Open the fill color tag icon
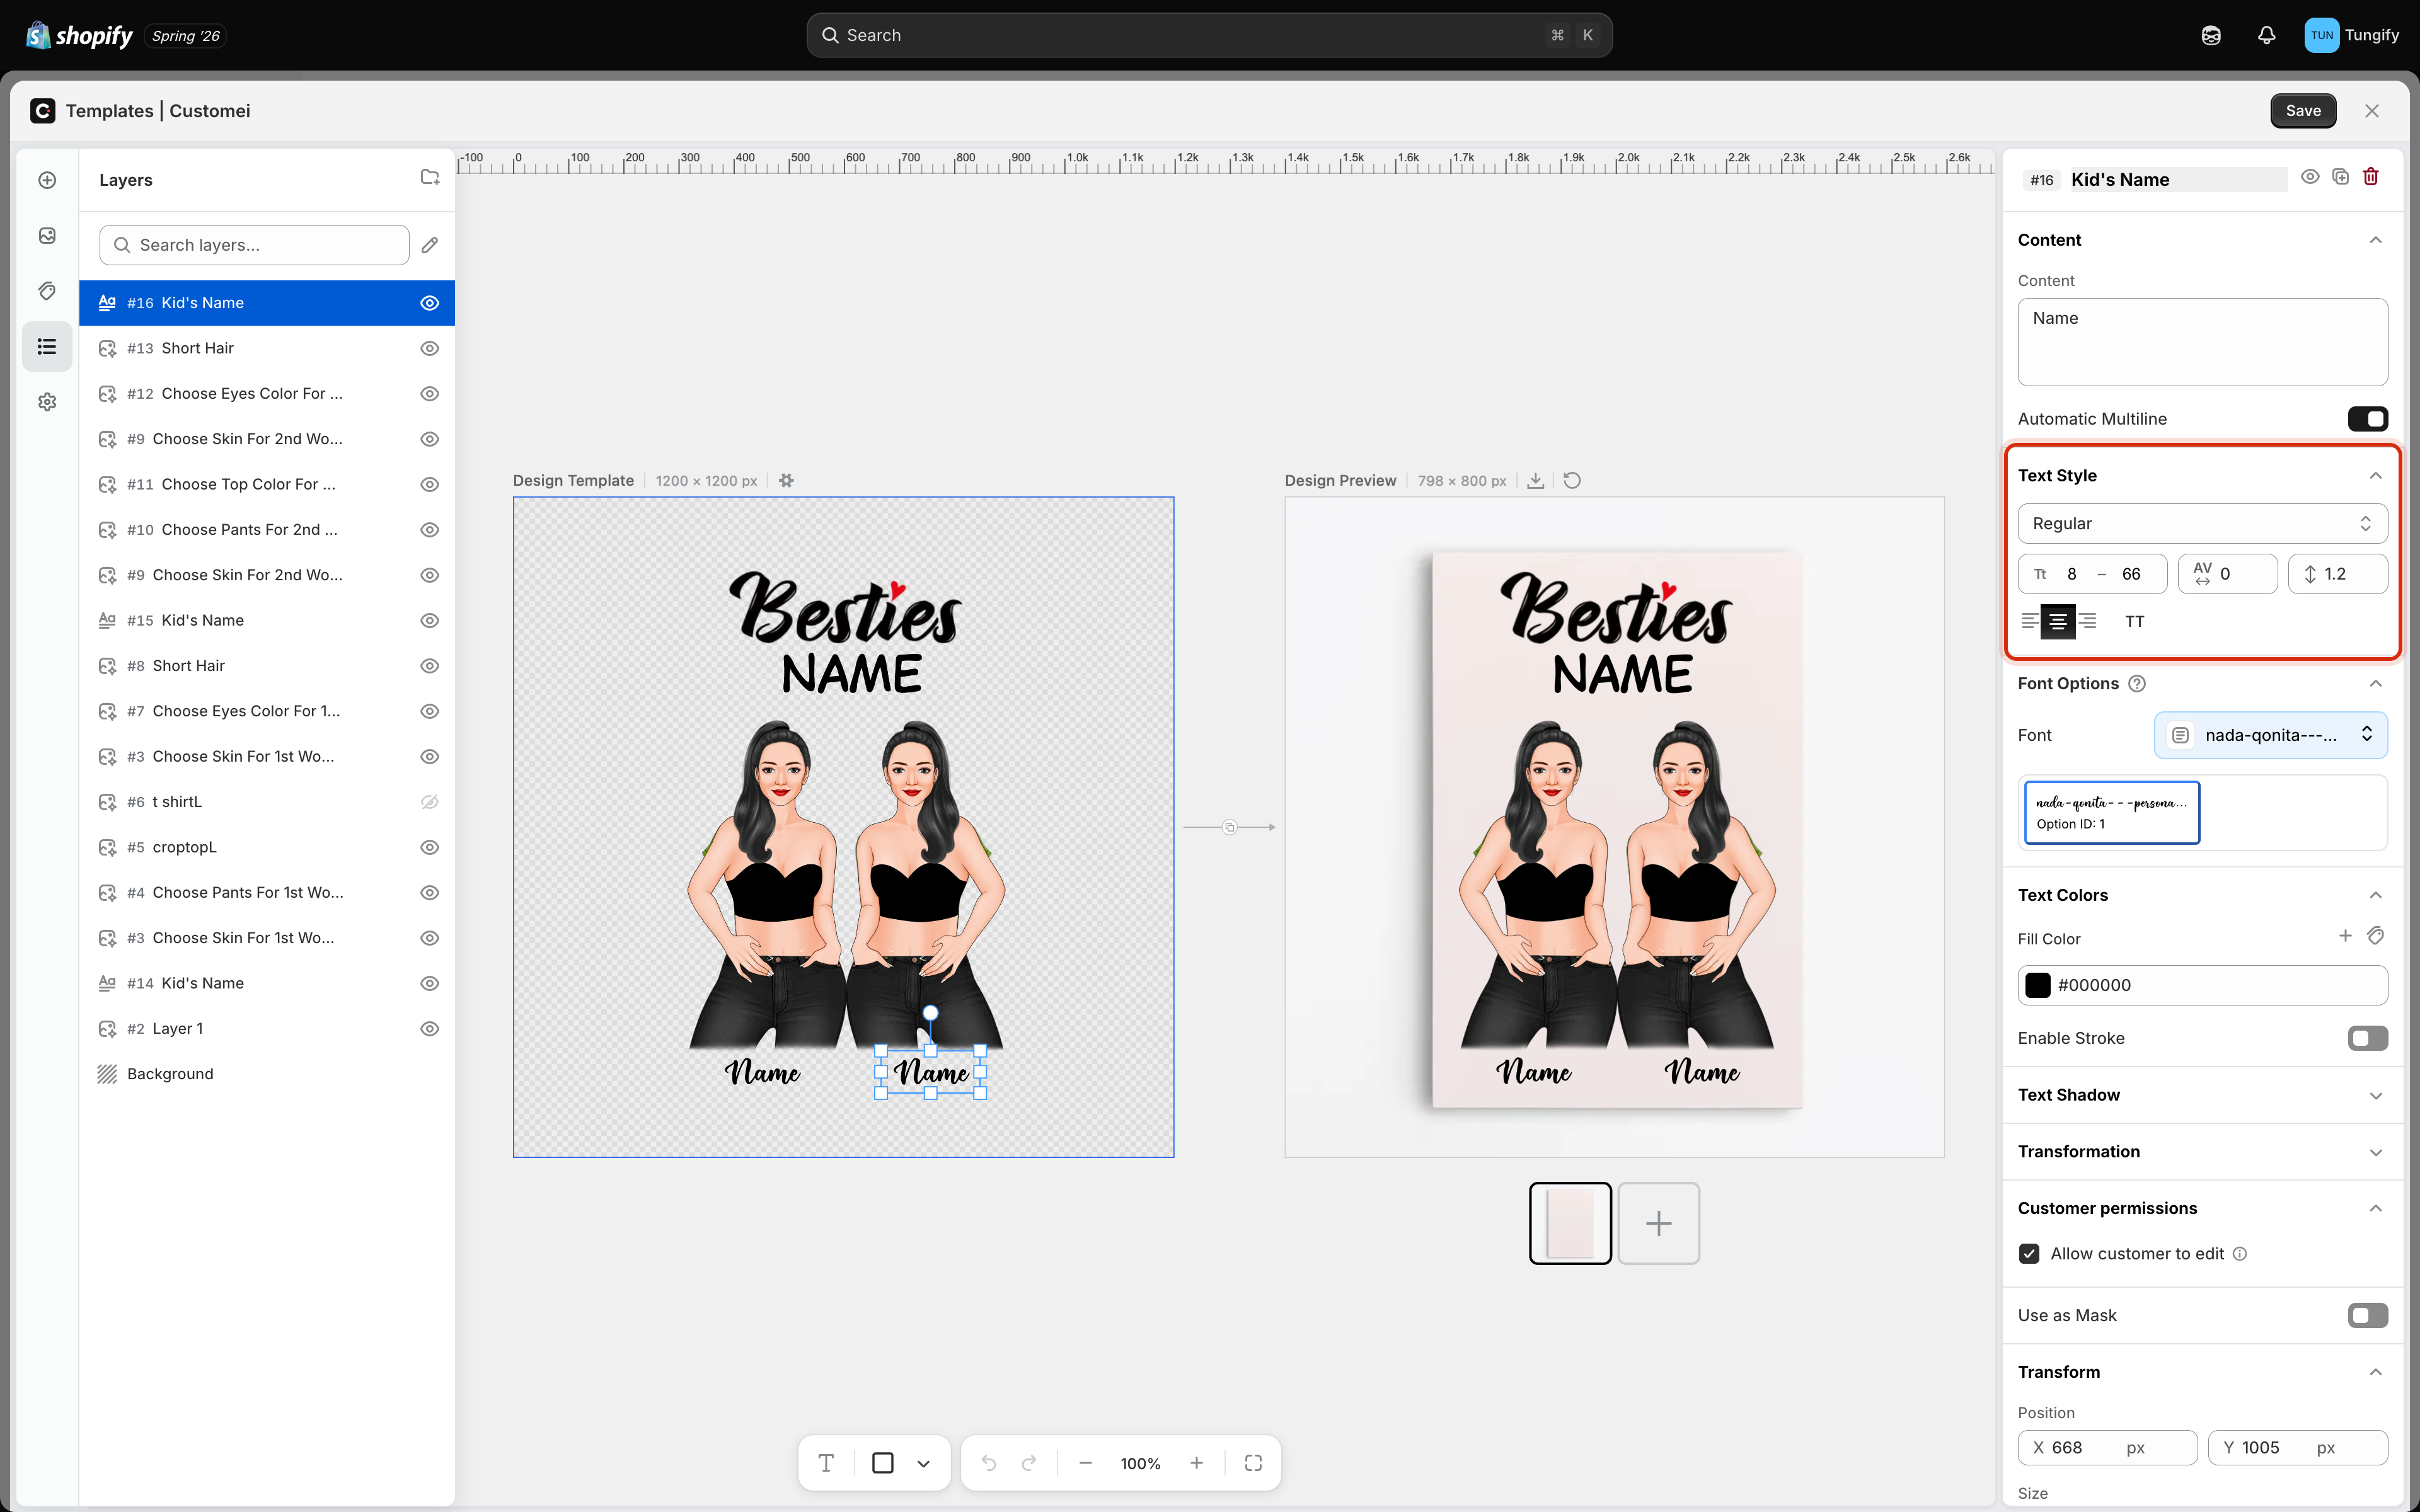The image size is (2420, 1512). [x=2376, y=936]
